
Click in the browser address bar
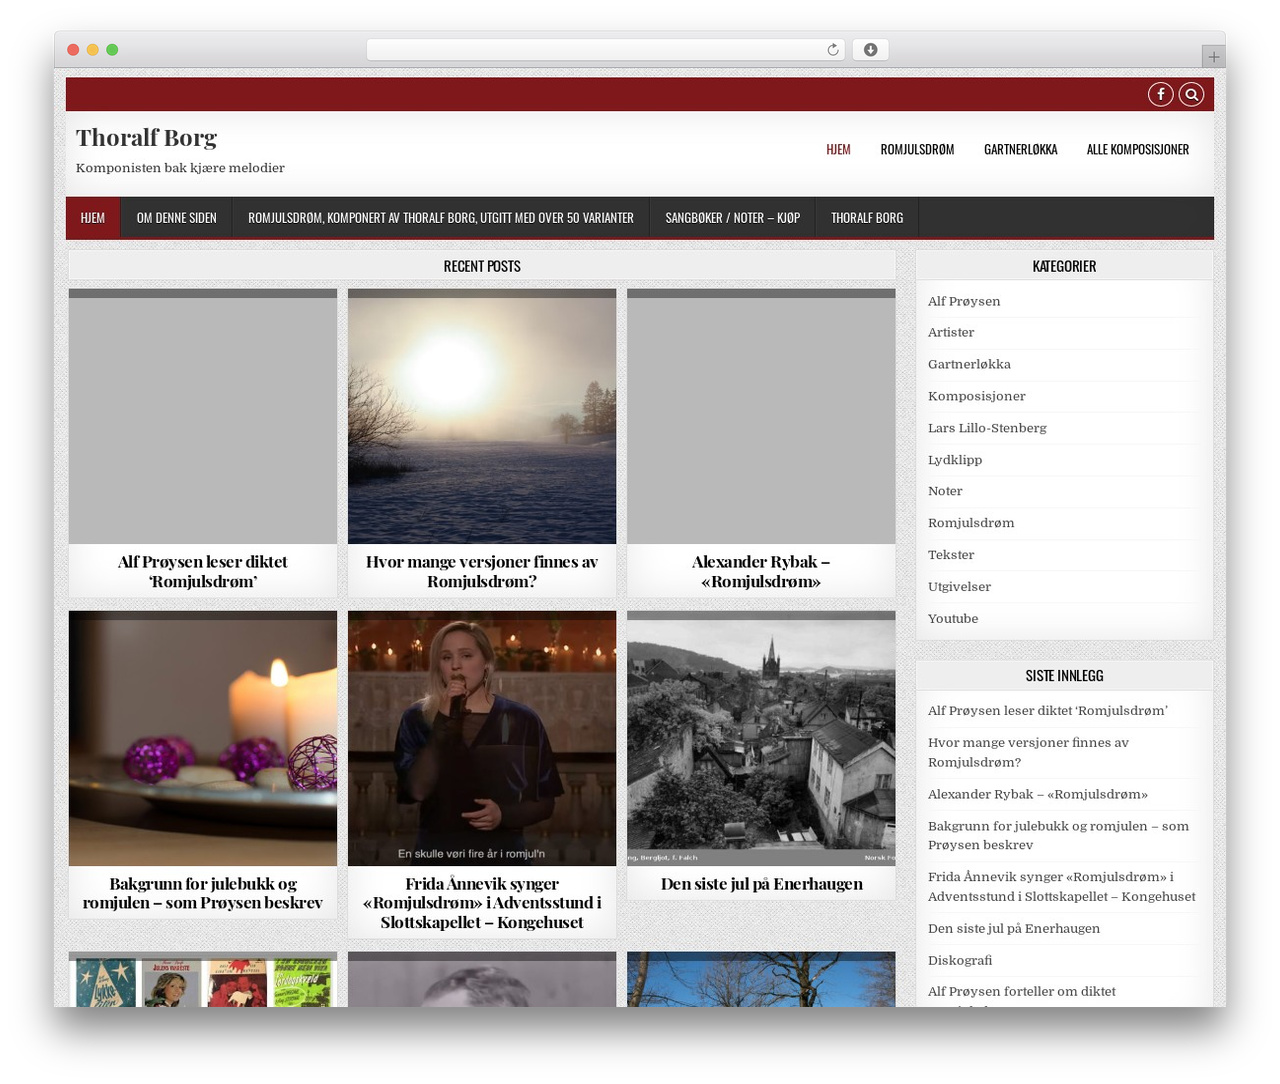pyautogui.click(x=605, y=50)
